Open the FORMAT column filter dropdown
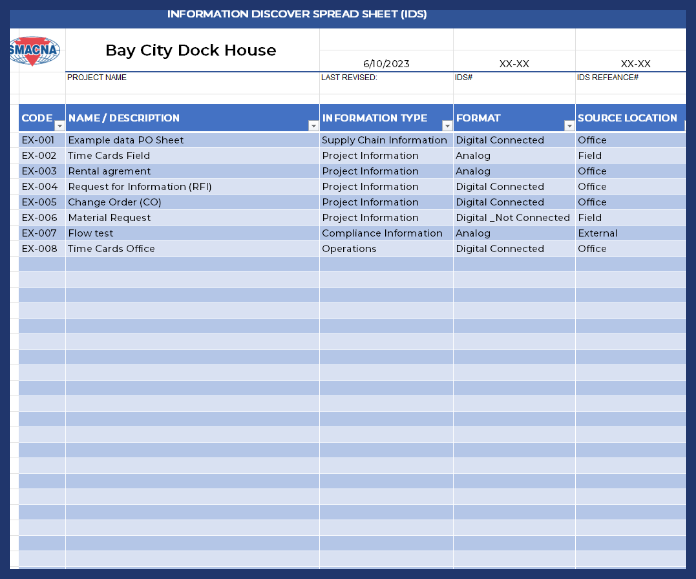Screen dimensions: 696x579 tap(569, 126)
